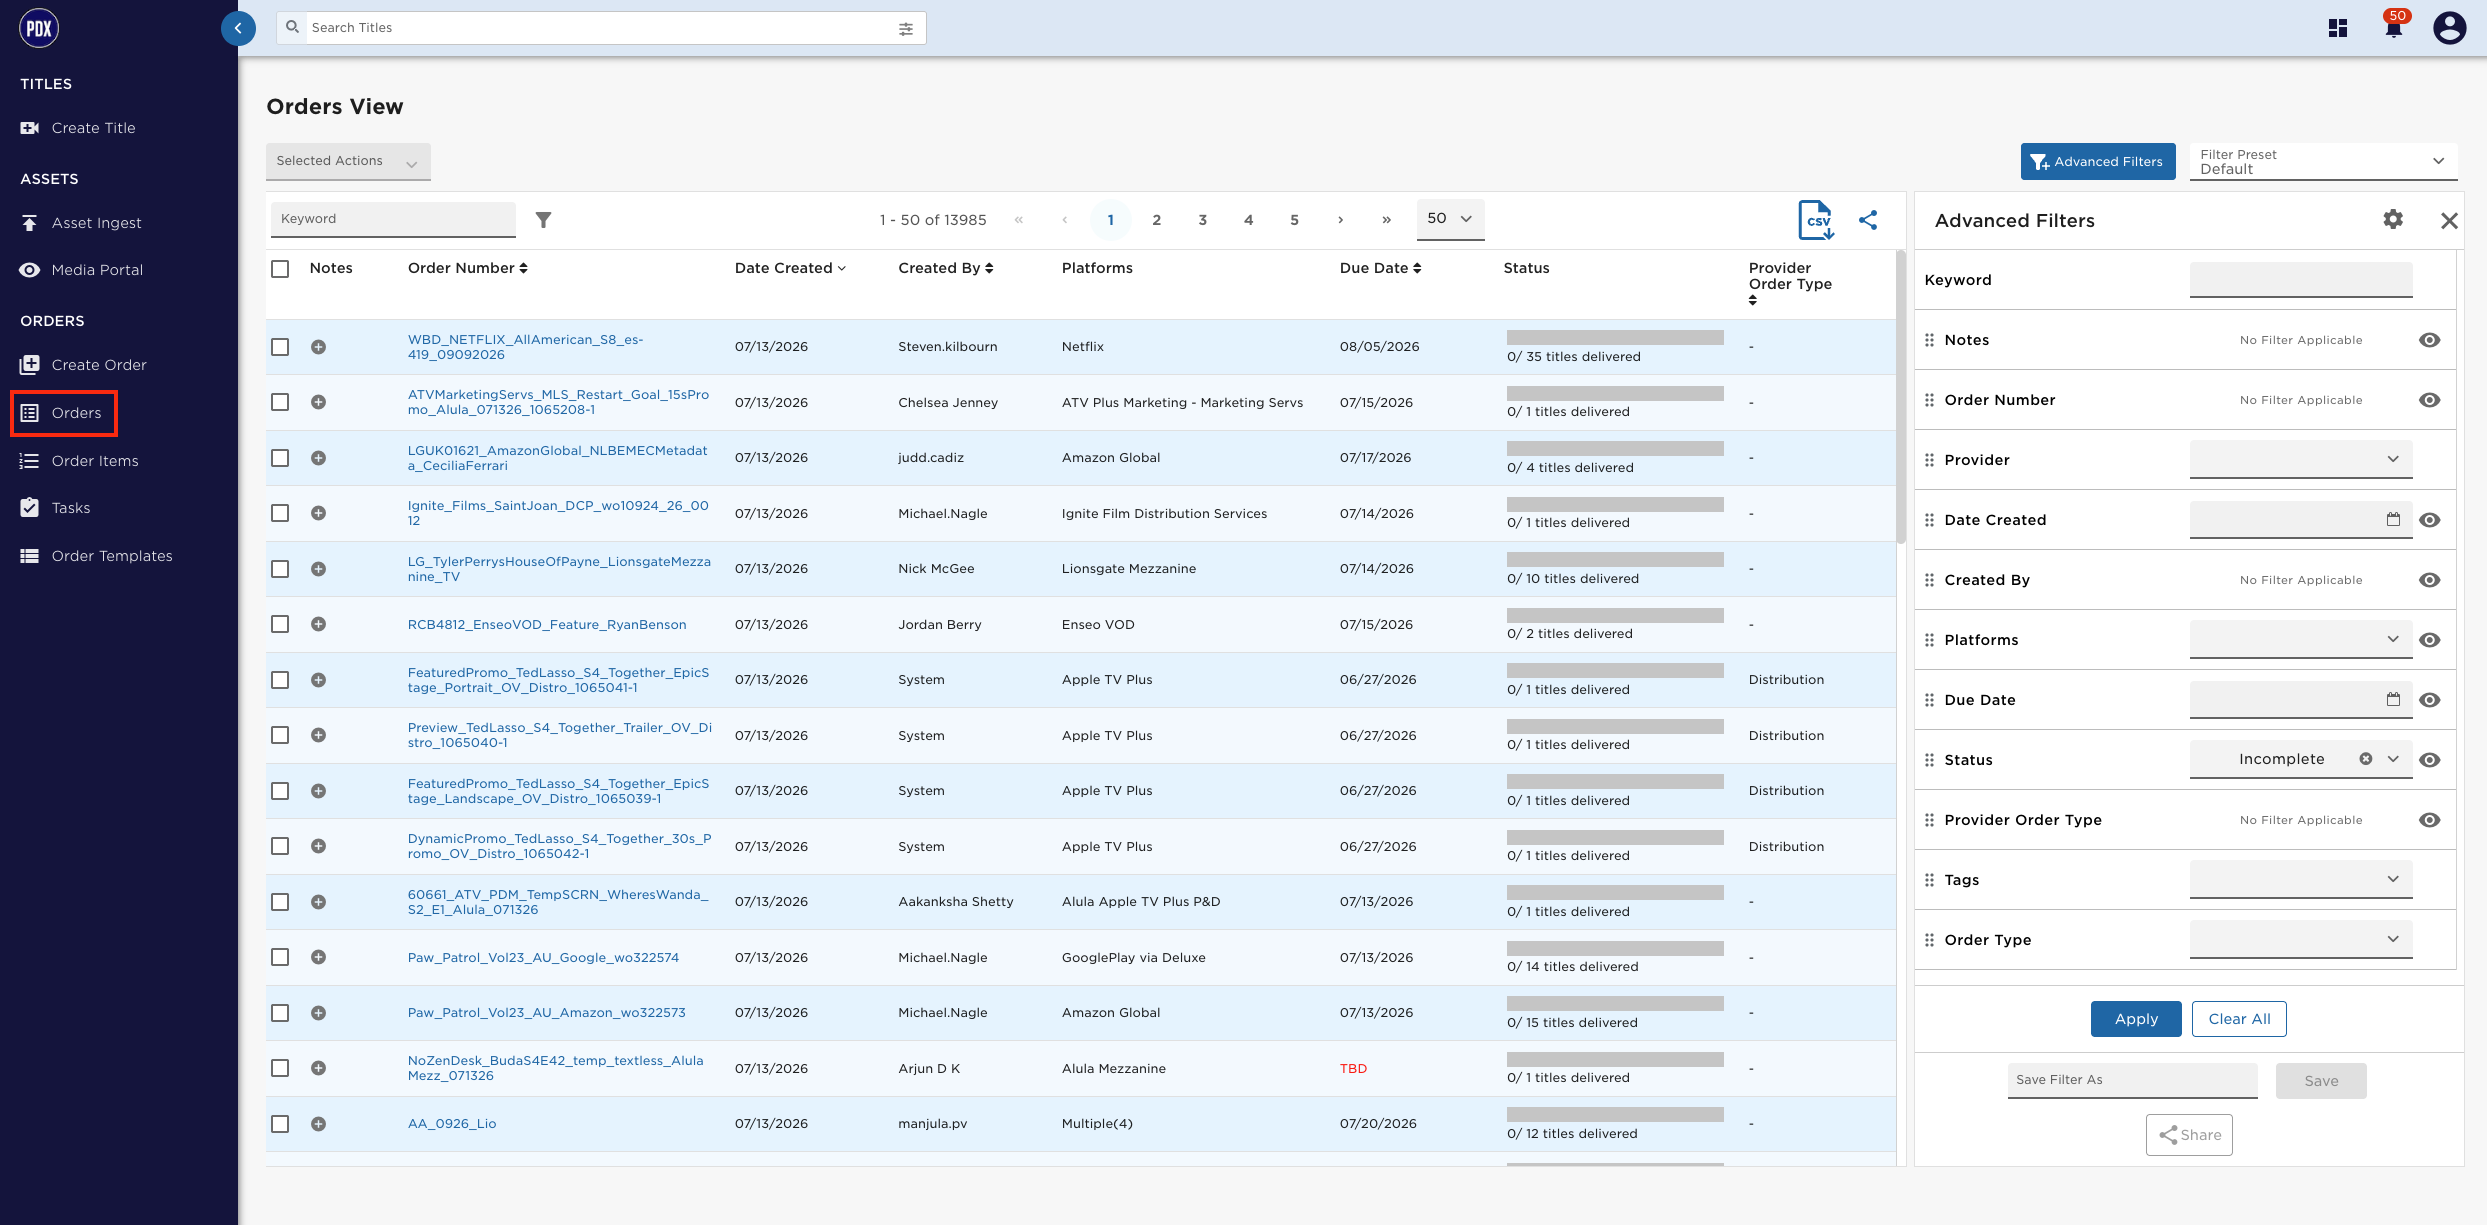Open order NoZenDesk_BudaS4E42_temp_textless link
Viewport: 2487px width, 1225px height.
(556, 1068)
